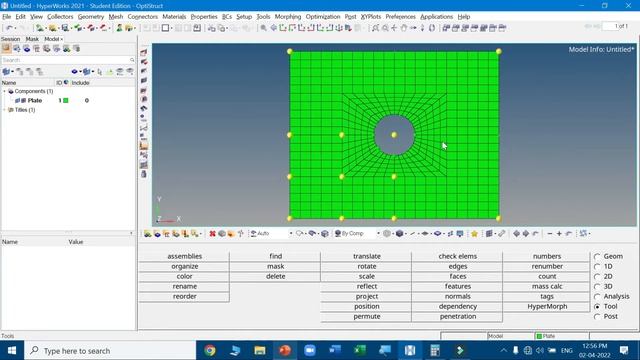Click the plus icon in display toolbar
640x360 pixels.
pyautogui.click(x=559, y=233)
